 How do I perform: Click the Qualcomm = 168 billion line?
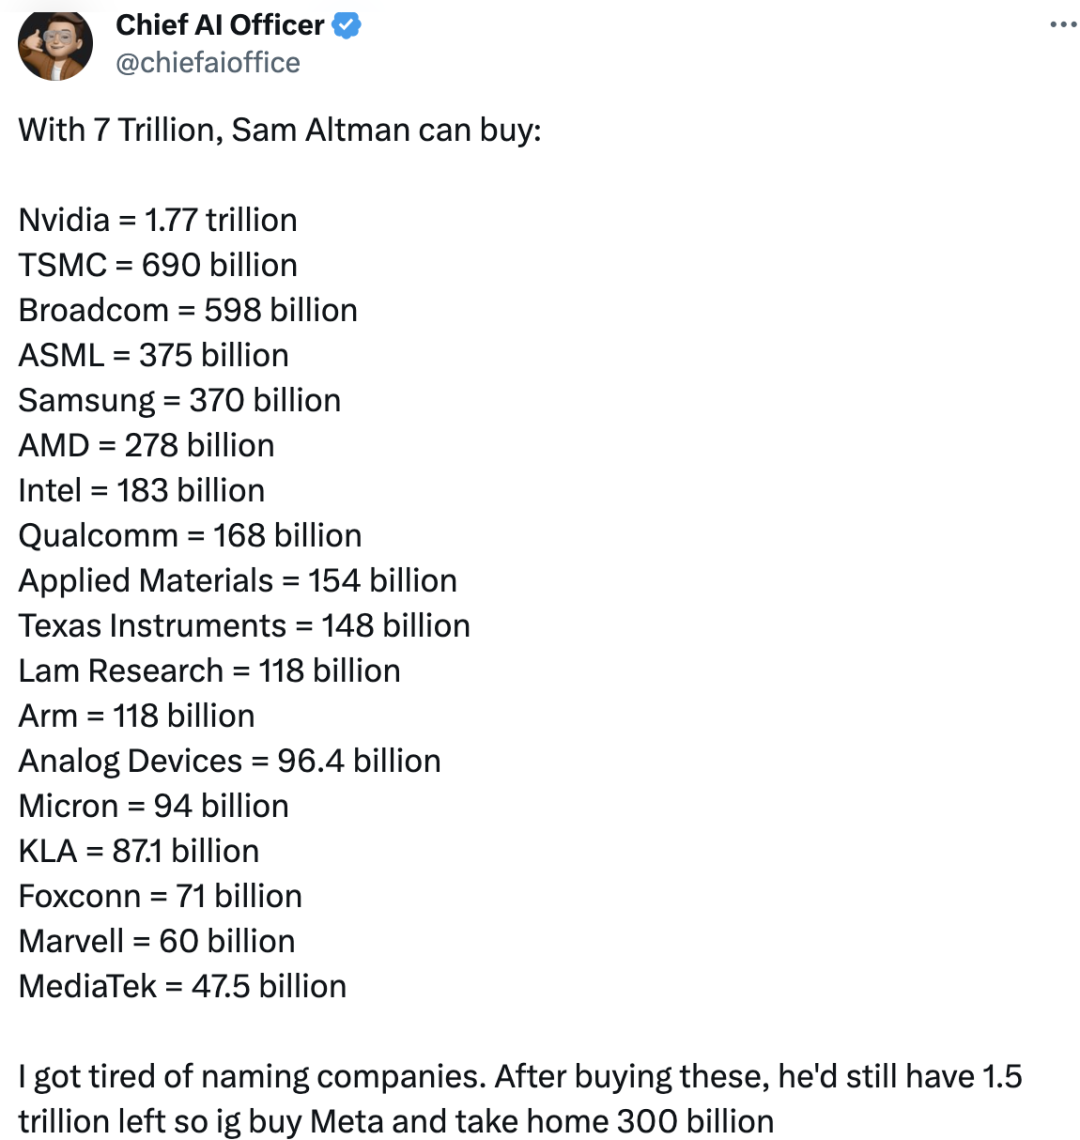point(190,535)
